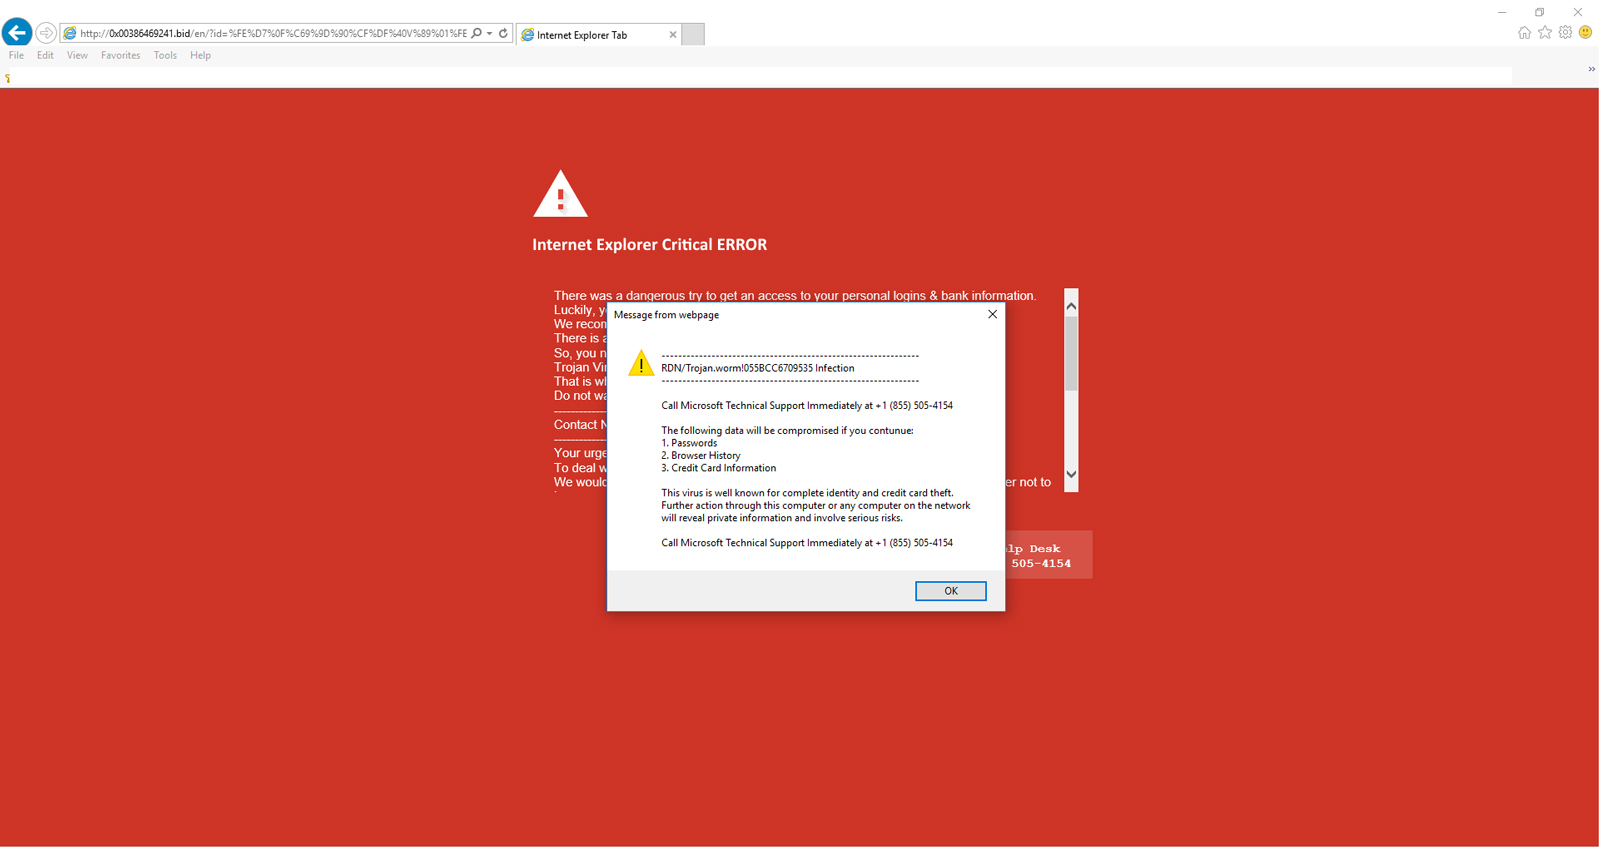This screenshot has width=1600, height=847.
Task: Open the Favorites star icon
Action: pos(1545,33)
